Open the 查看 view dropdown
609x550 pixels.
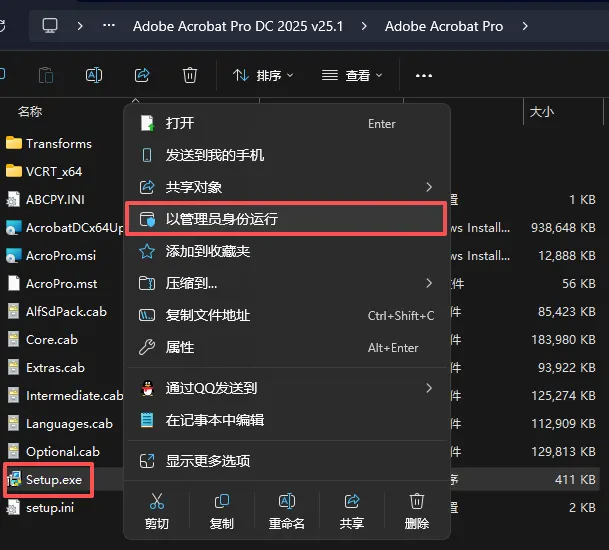352,75
